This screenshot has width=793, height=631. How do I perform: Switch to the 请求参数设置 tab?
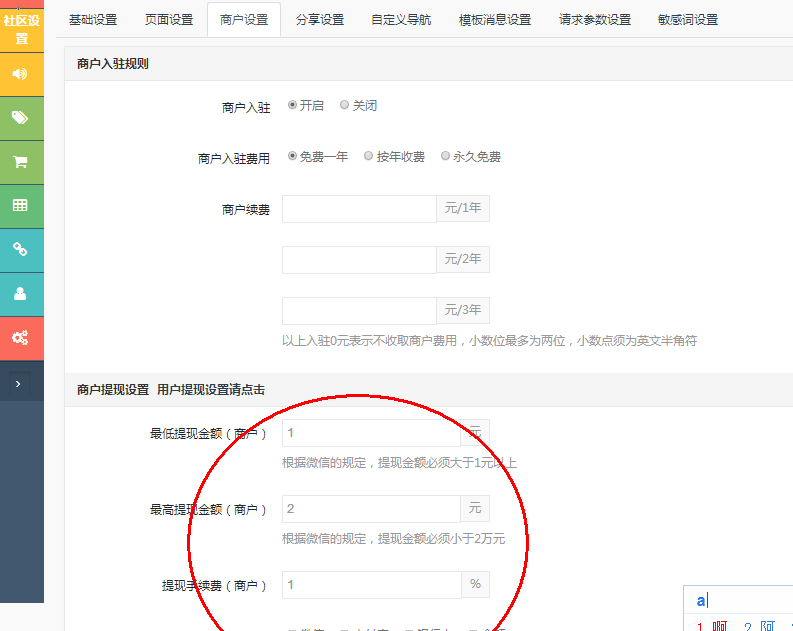[x=595, y=20]
